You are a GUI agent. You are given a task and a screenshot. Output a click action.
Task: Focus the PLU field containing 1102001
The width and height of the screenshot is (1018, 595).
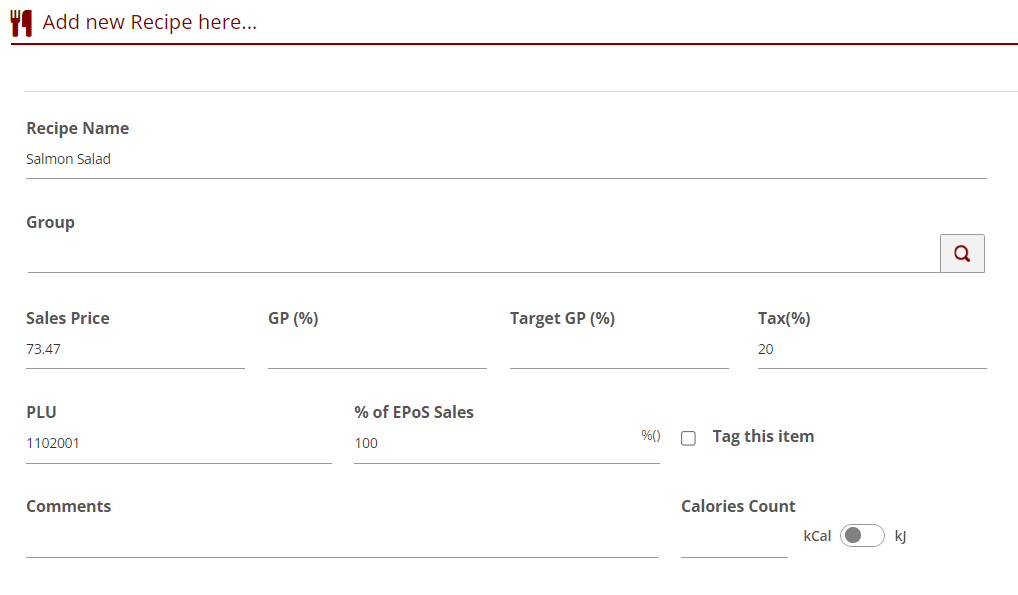(x=178, y=444)
